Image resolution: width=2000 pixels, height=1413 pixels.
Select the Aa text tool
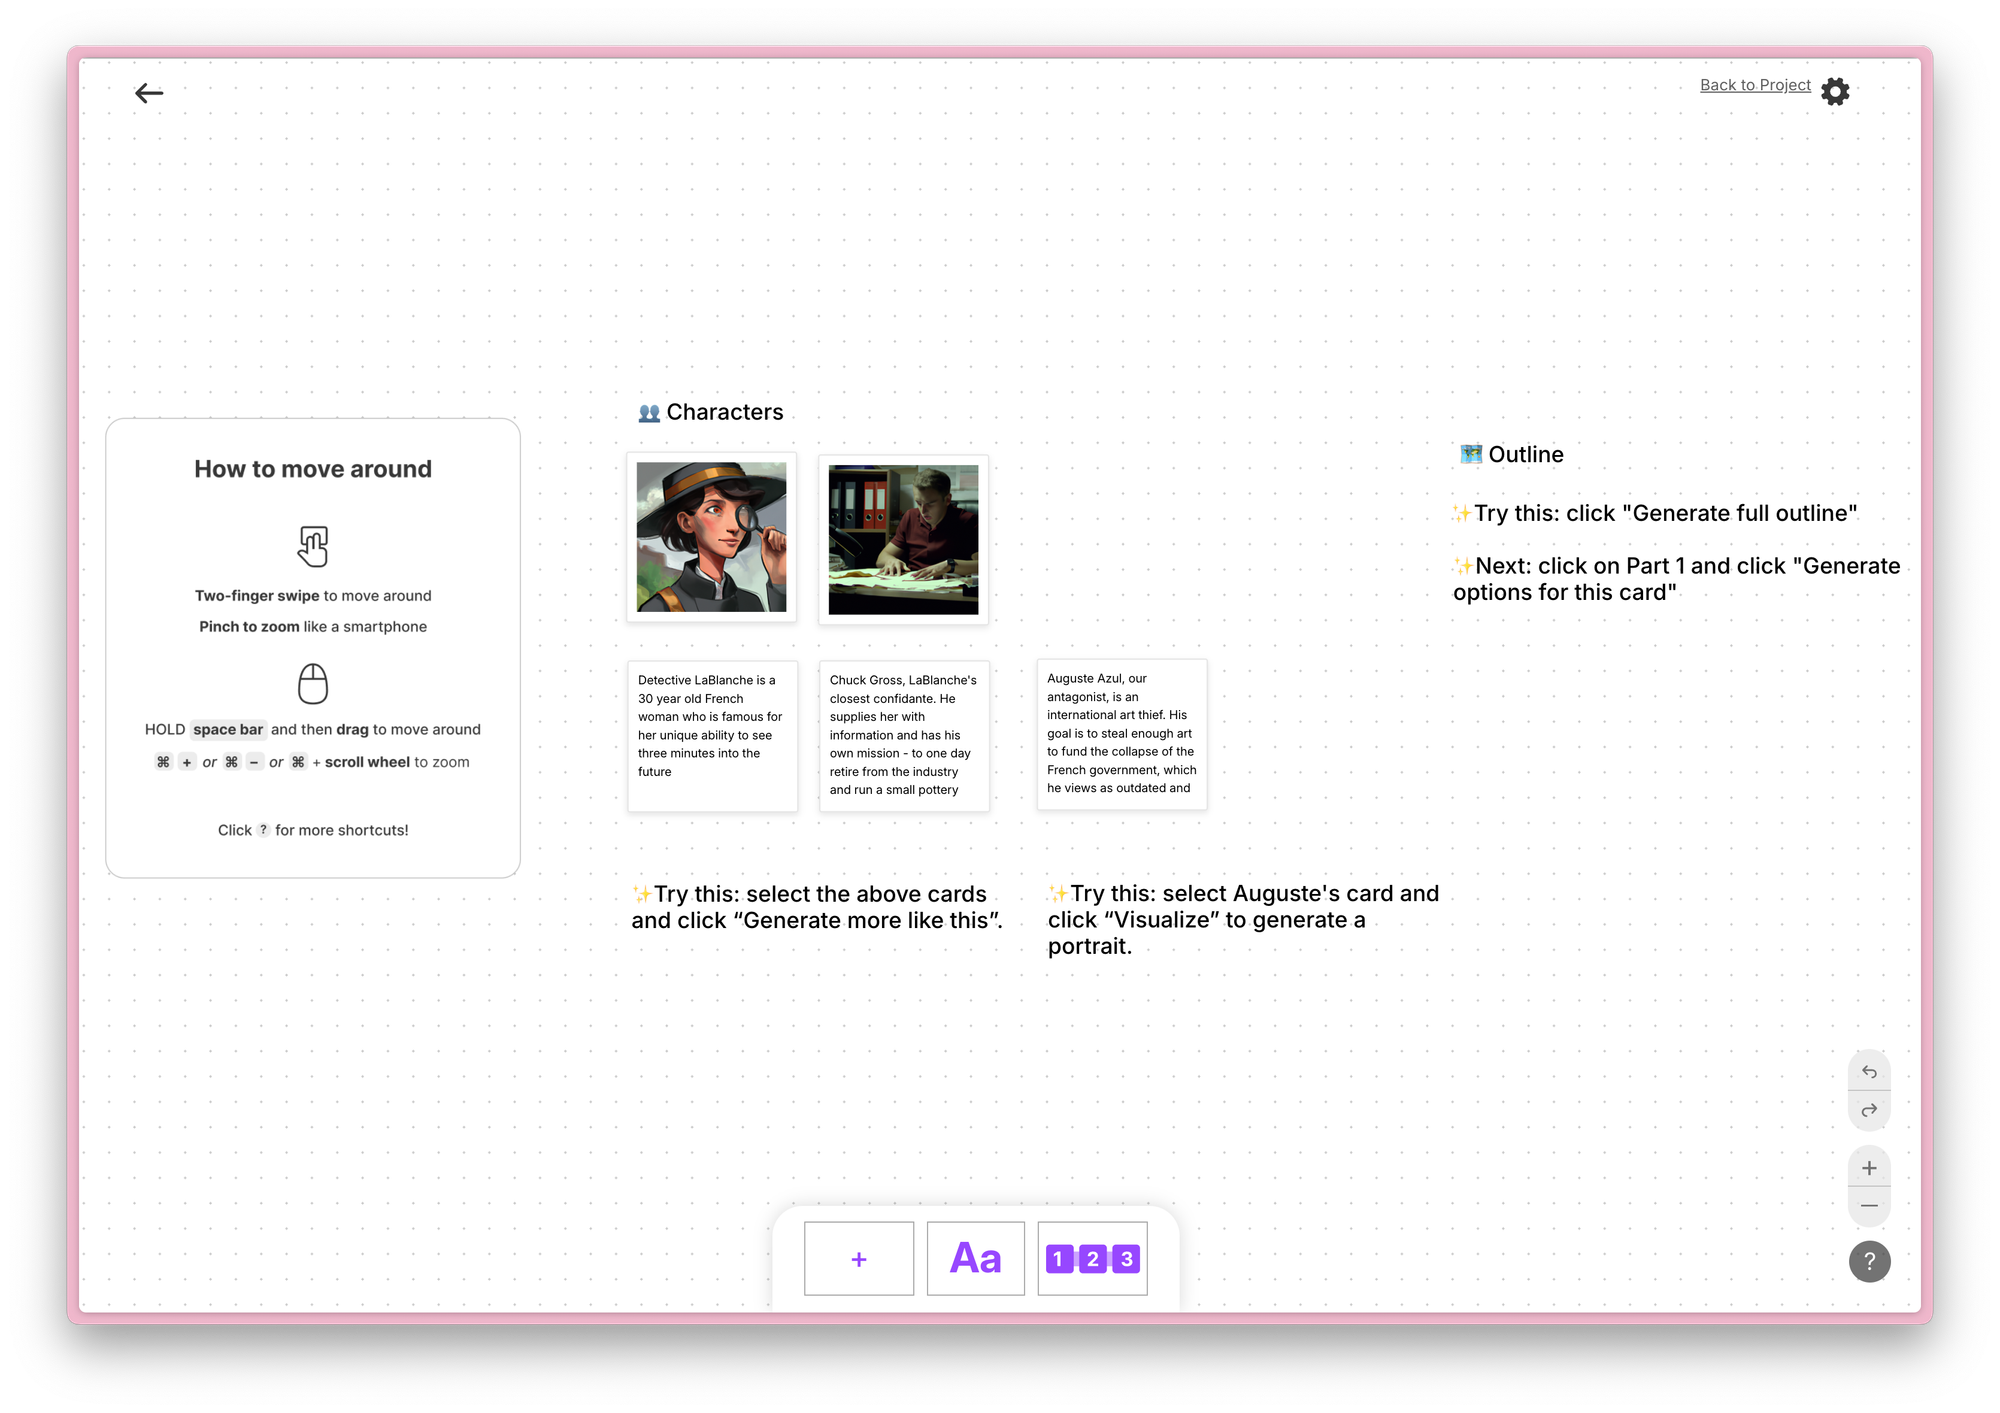tap(975, 1259)
